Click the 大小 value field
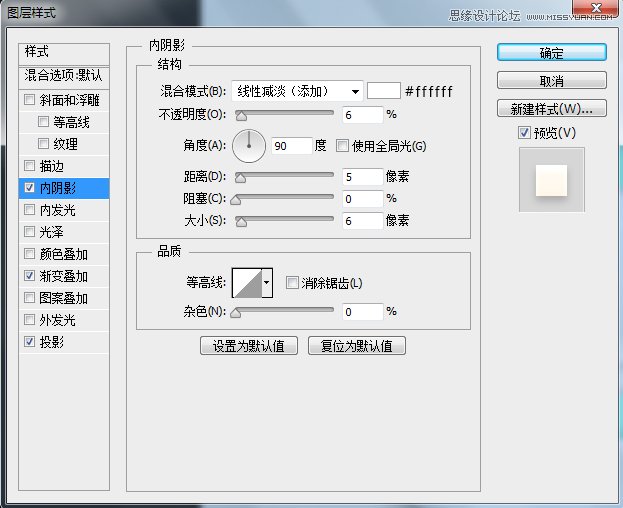This screenshot has width=623, height=508. click(362, 220)
